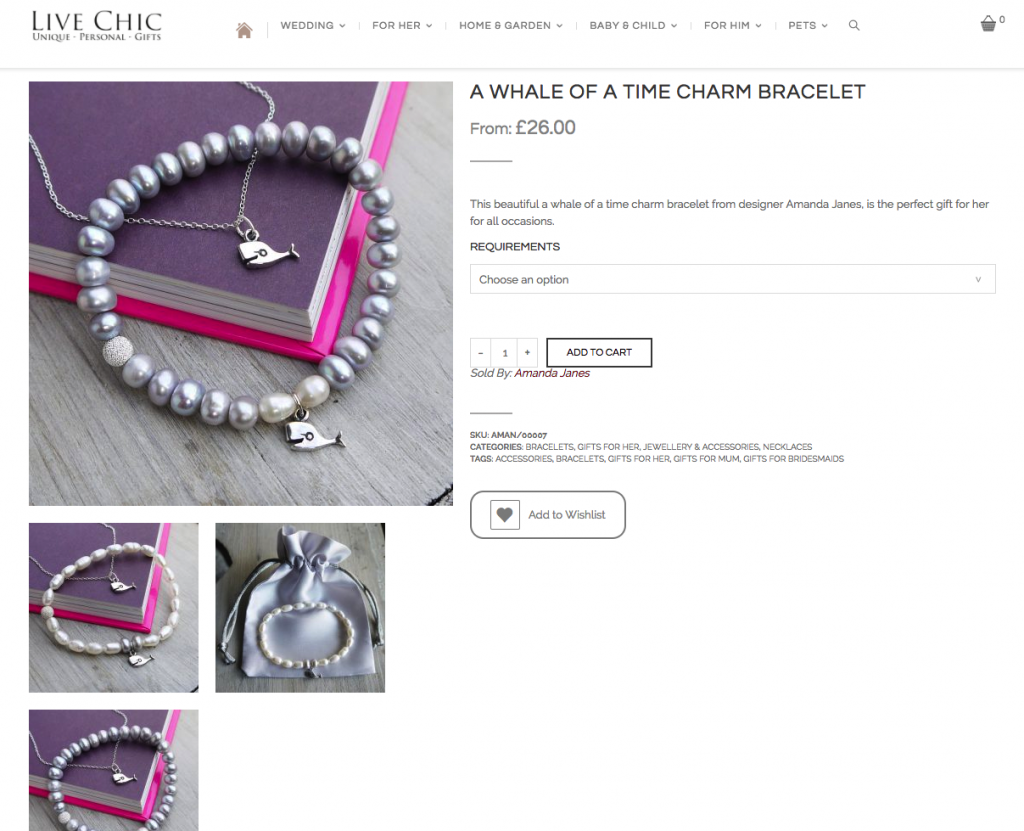Open the Requirements option dropdown
1024x831 pixels.
coord(733,279)
